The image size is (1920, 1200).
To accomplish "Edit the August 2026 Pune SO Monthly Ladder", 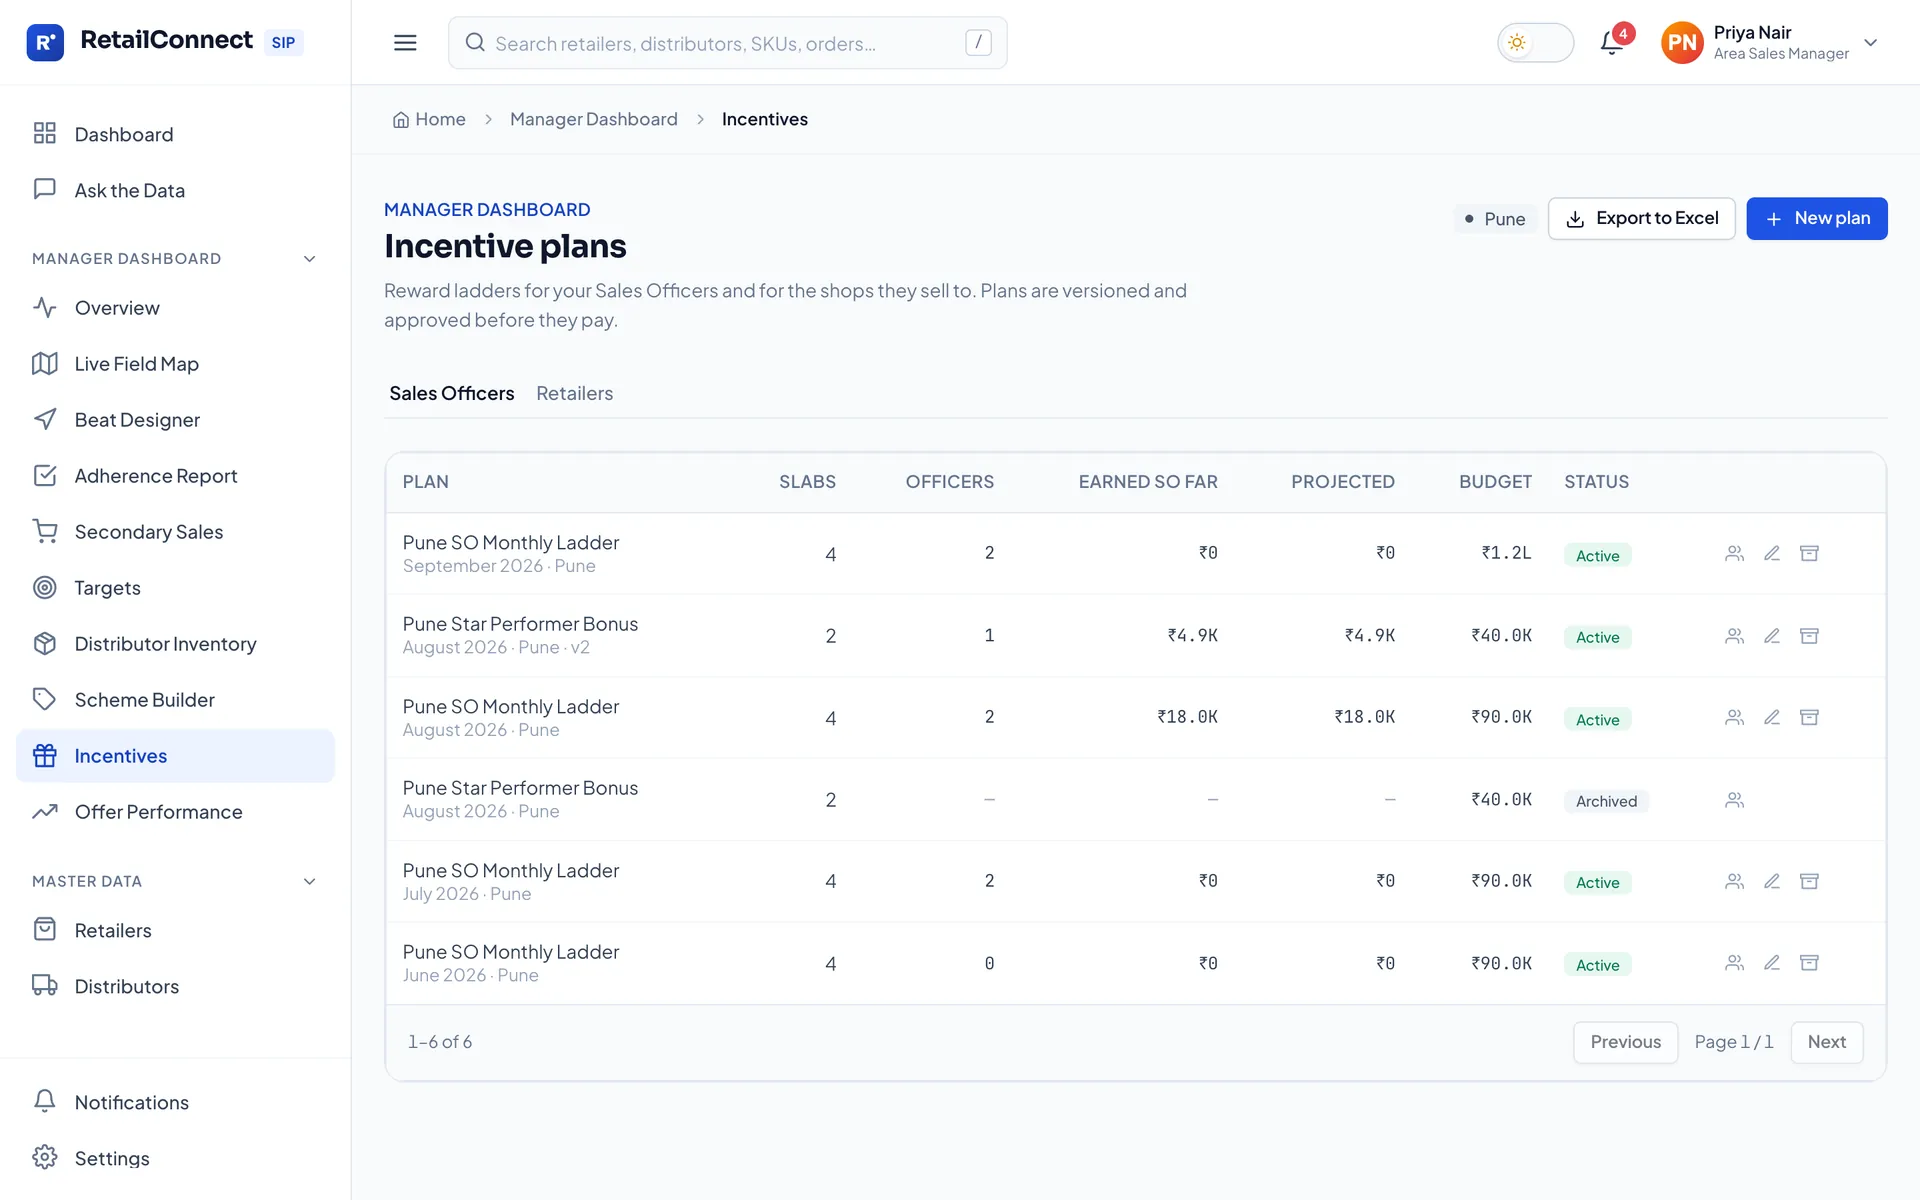I will (1771, 717).
